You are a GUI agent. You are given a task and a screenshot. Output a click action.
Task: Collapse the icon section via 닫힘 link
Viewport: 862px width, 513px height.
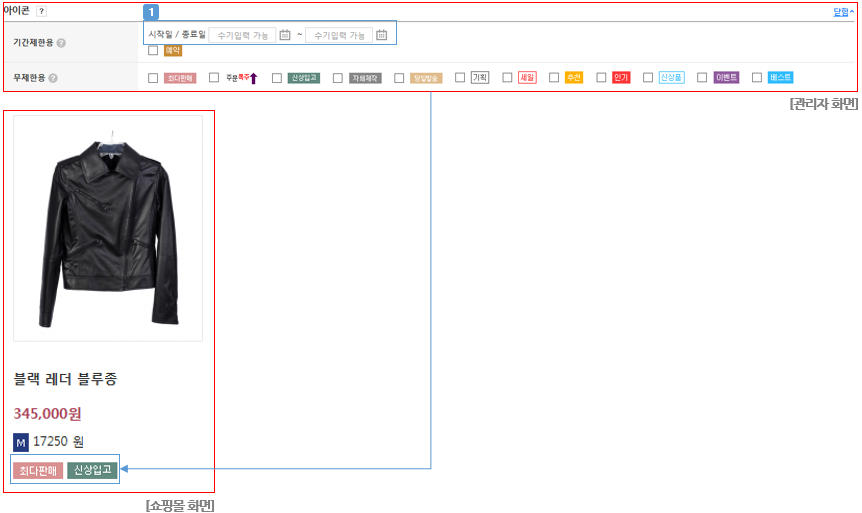pos(843,12)
